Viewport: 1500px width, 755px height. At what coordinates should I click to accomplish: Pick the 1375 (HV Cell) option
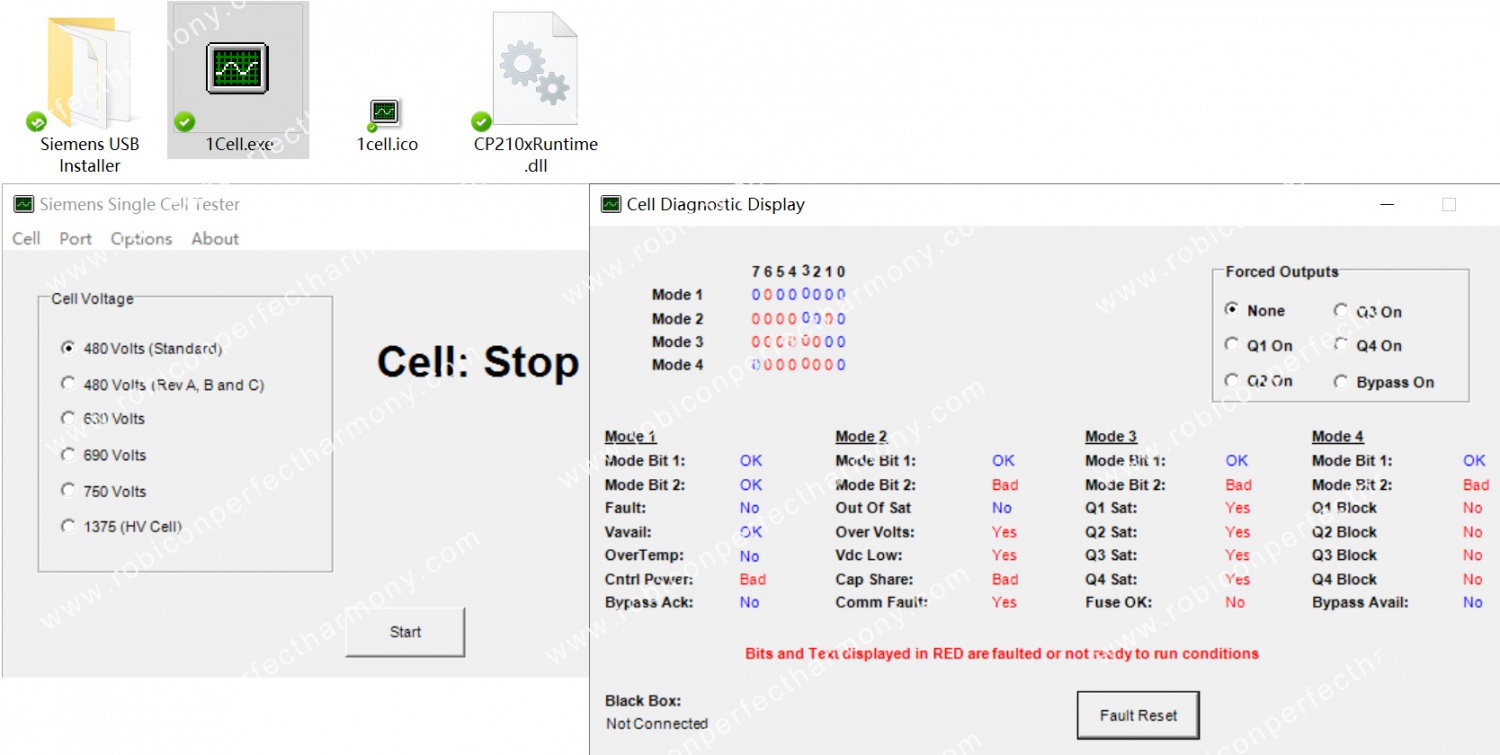point(121,526)
